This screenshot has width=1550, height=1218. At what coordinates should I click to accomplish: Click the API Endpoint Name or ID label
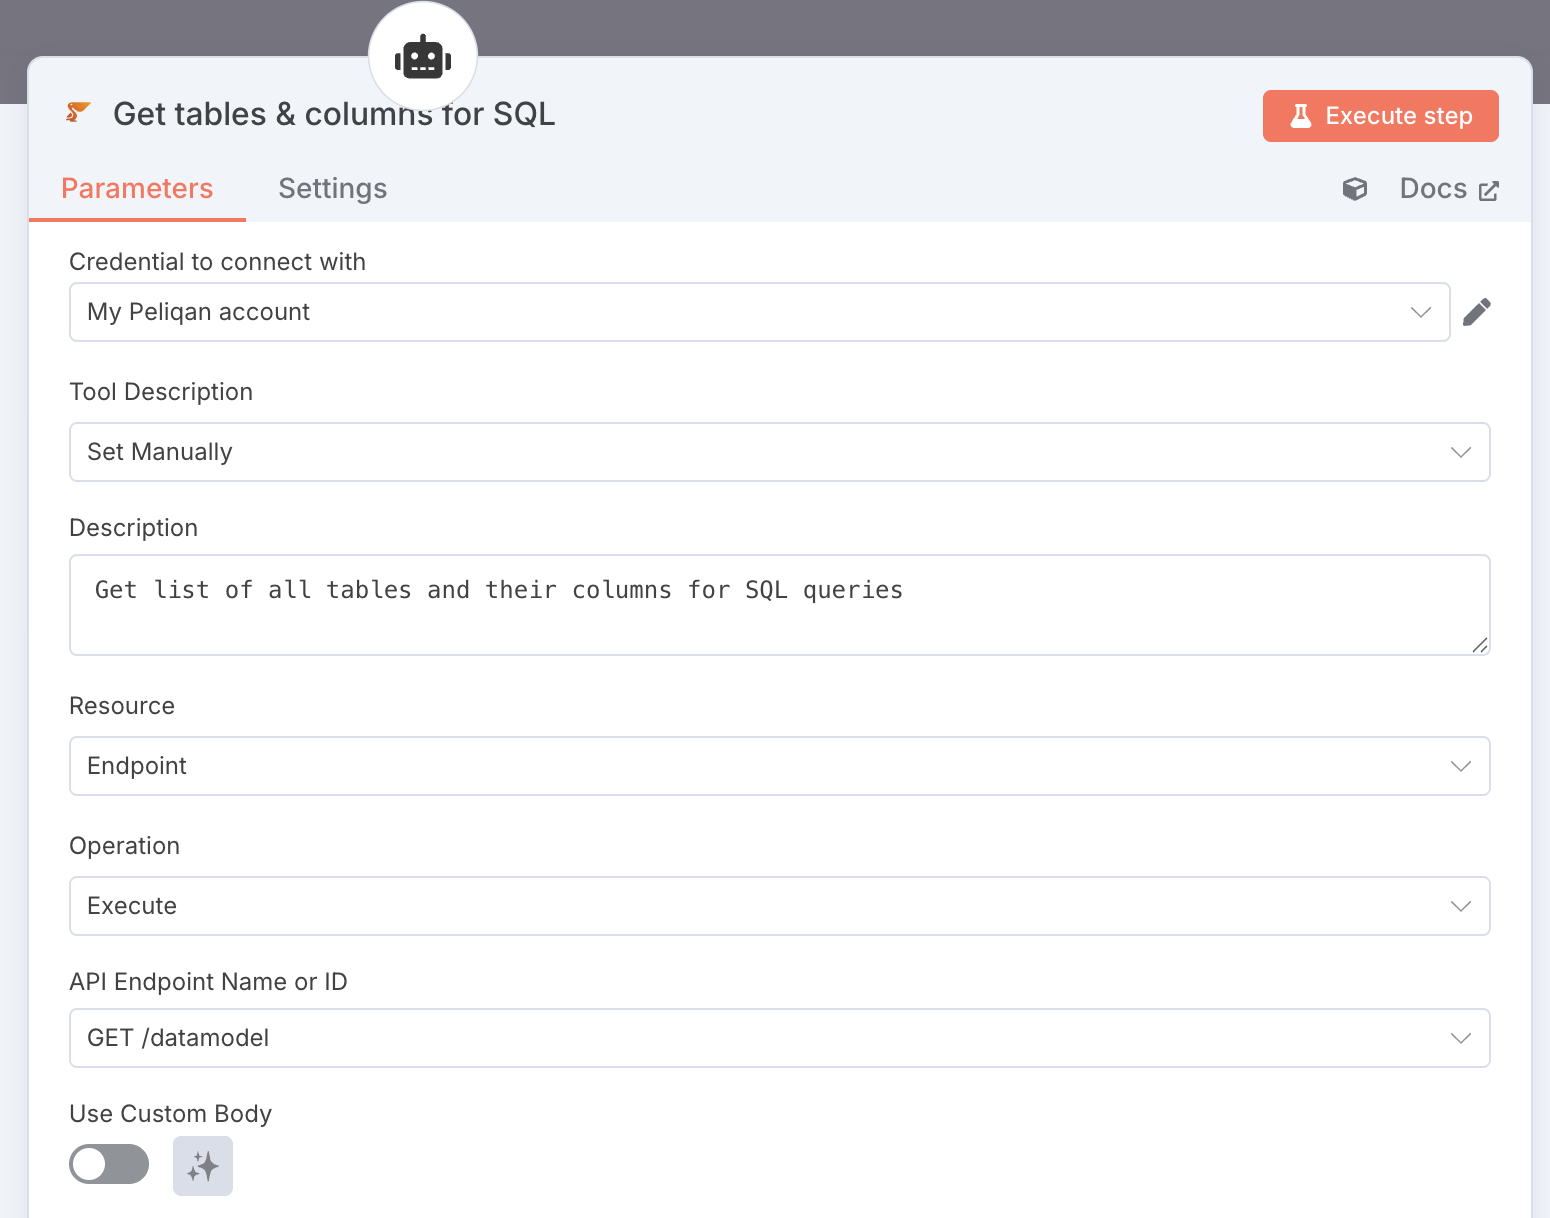coord(209,982)
